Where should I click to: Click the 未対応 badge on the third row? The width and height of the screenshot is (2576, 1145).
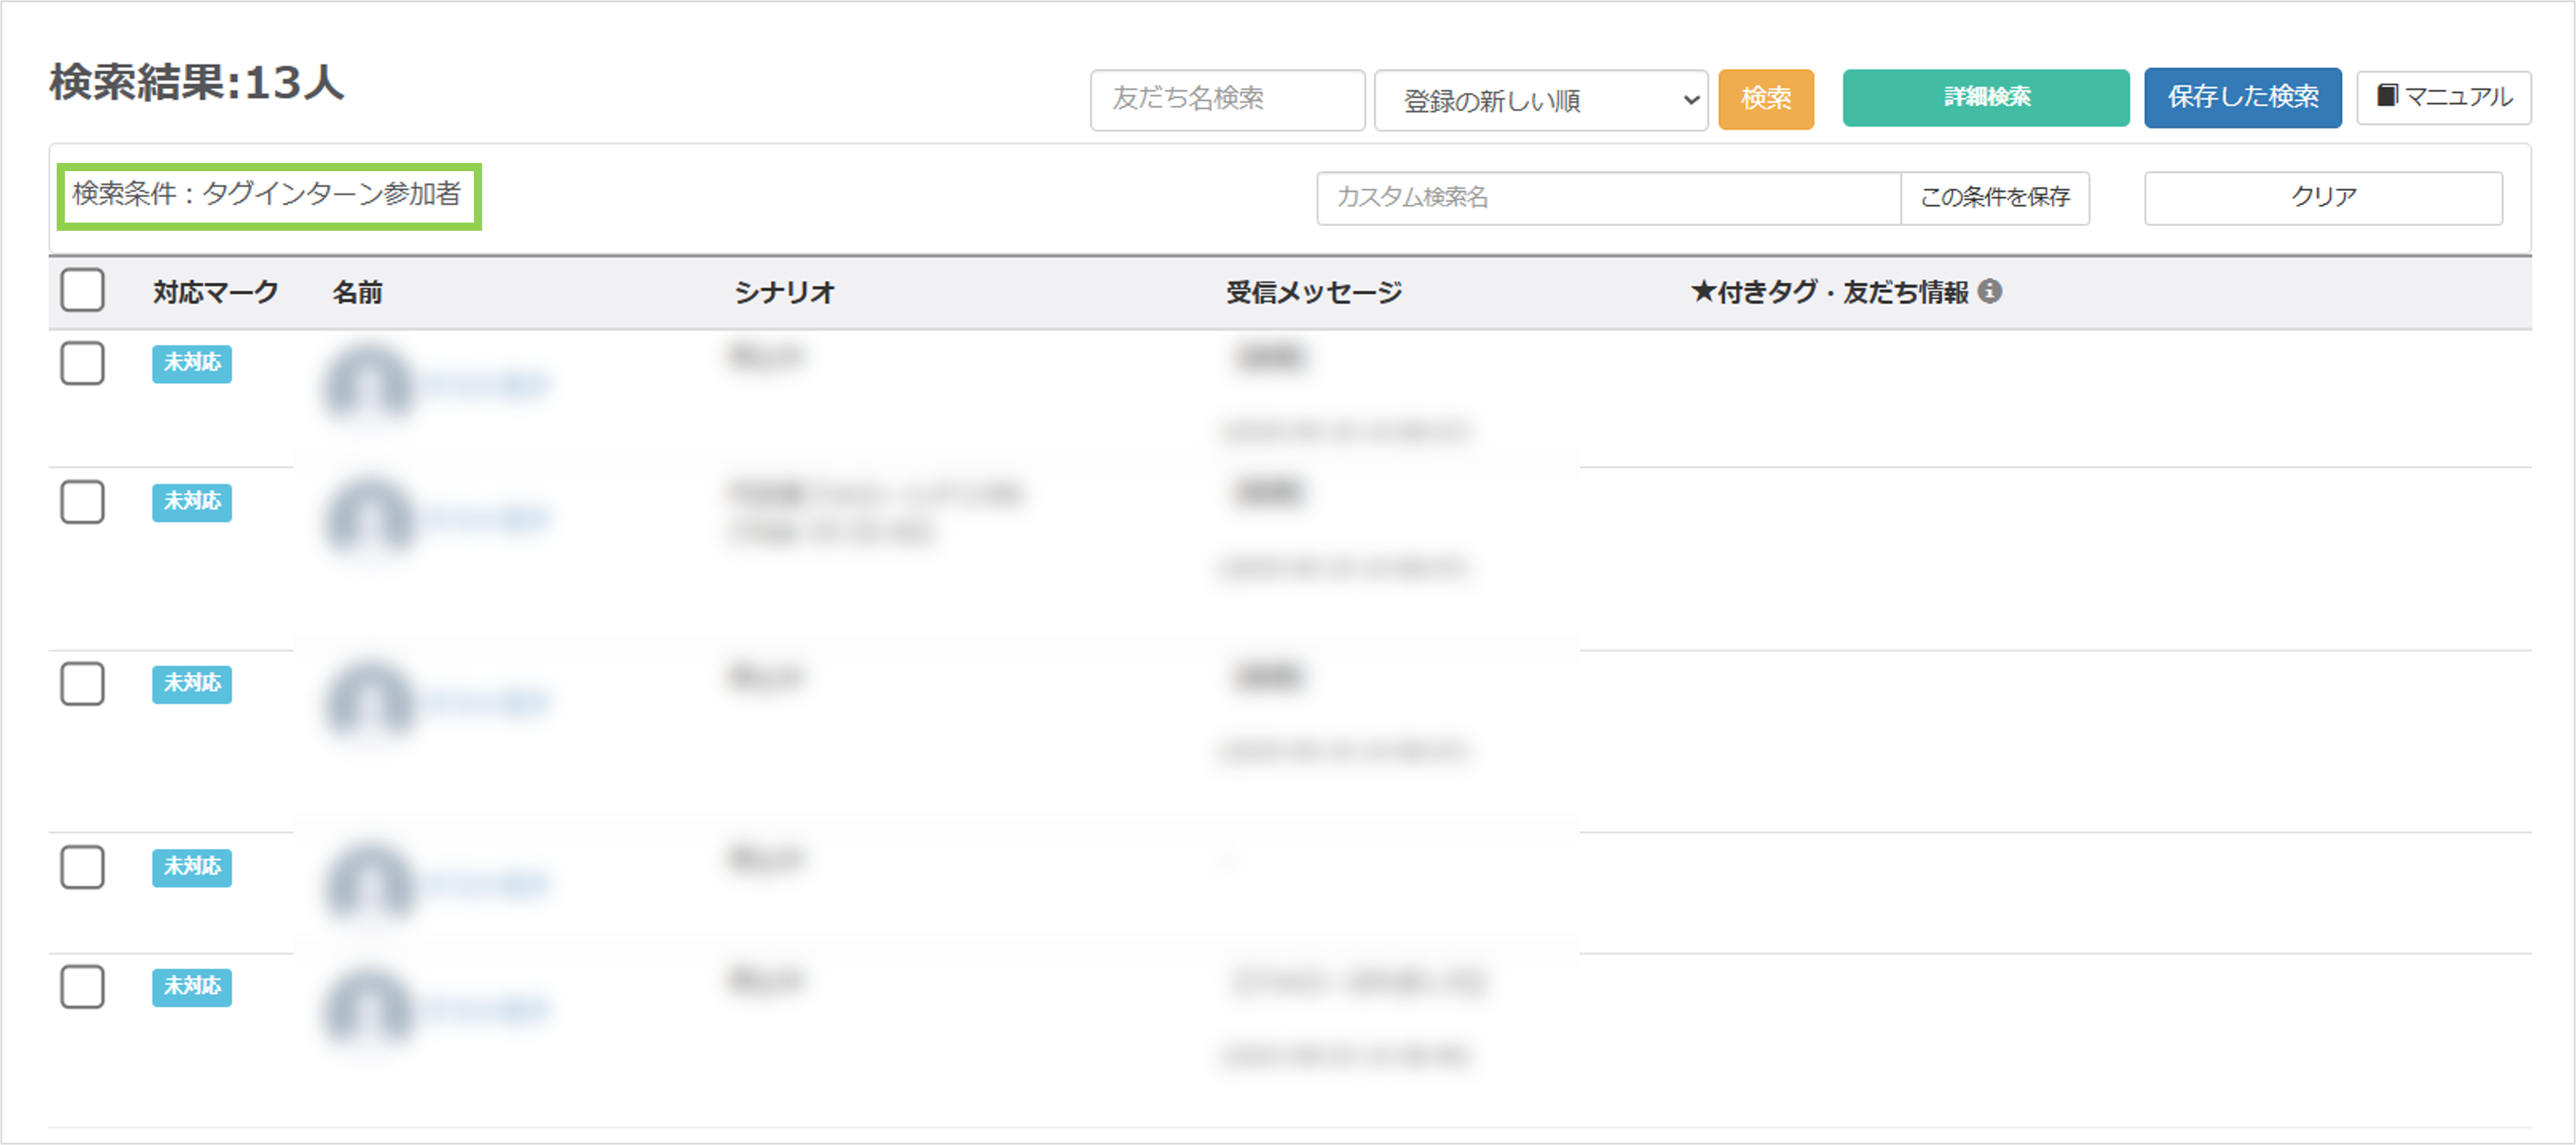point(191,685)
